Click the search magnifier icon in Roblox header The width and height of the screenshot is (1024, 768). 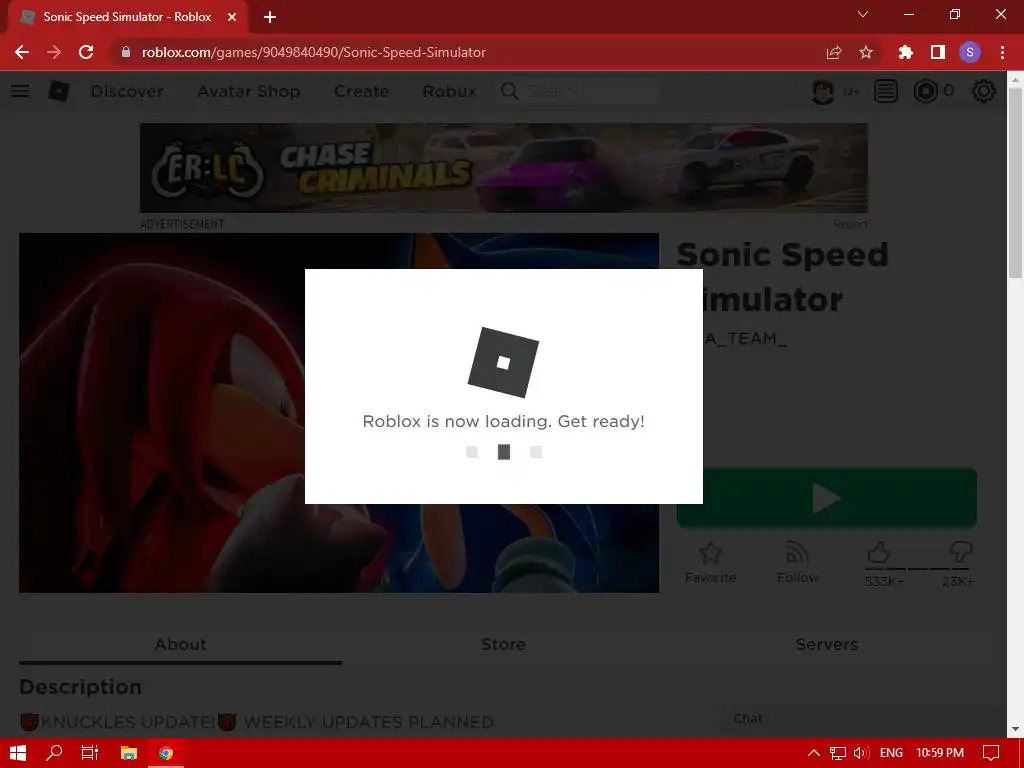pos(509,91)
